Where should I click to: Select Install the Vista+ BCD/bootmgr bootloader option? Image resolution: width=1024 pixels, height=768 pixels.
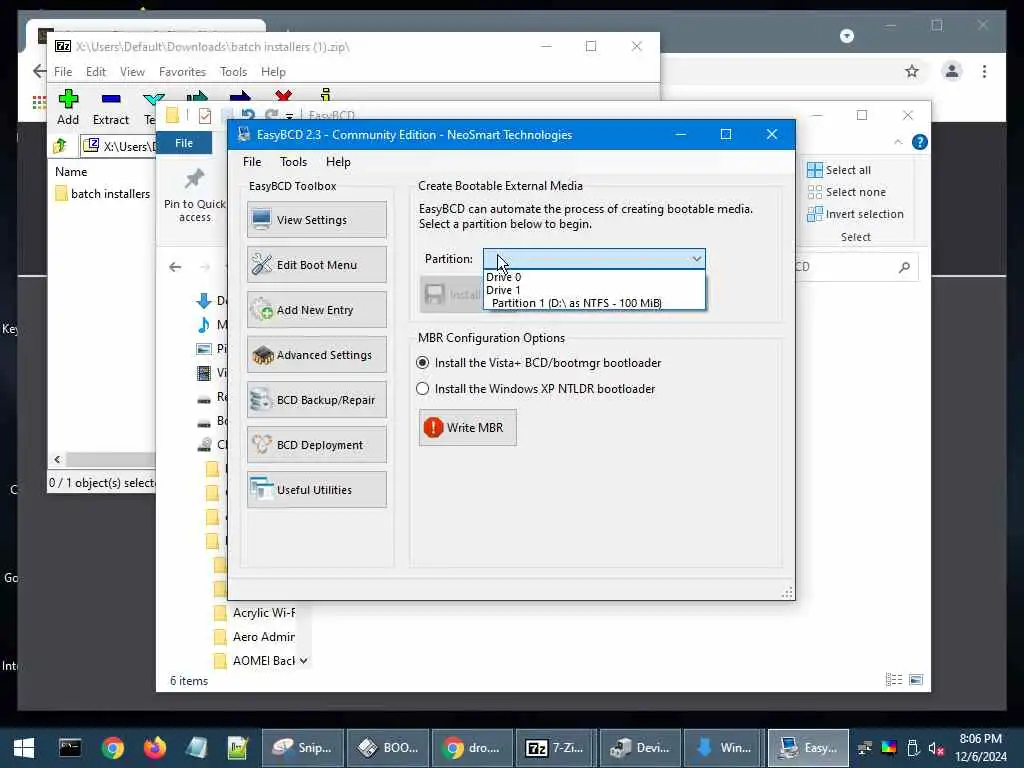point(539,363)
